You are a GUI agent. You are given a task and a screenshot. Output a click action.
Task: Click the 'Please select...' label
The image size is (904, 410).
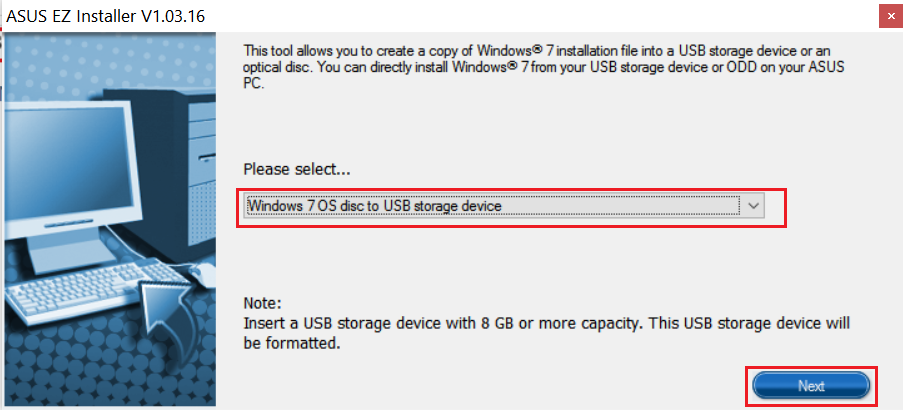pyautogui.click(x=297, y=170)
